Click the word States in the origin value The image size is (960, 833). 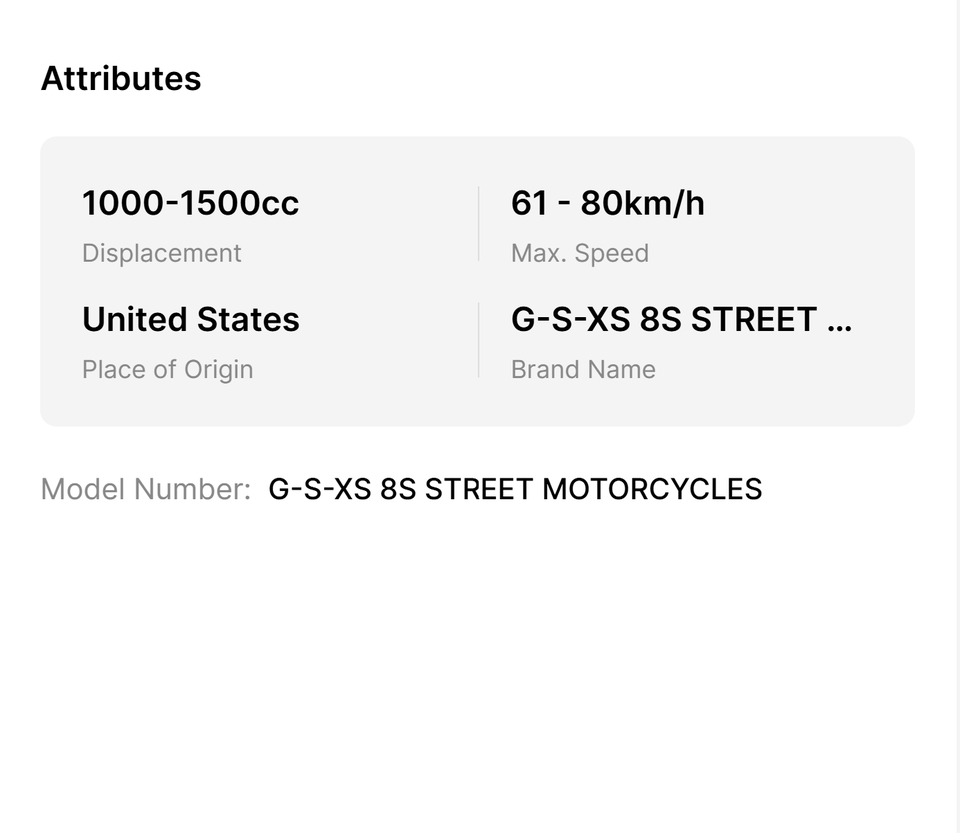click(247, 319)
